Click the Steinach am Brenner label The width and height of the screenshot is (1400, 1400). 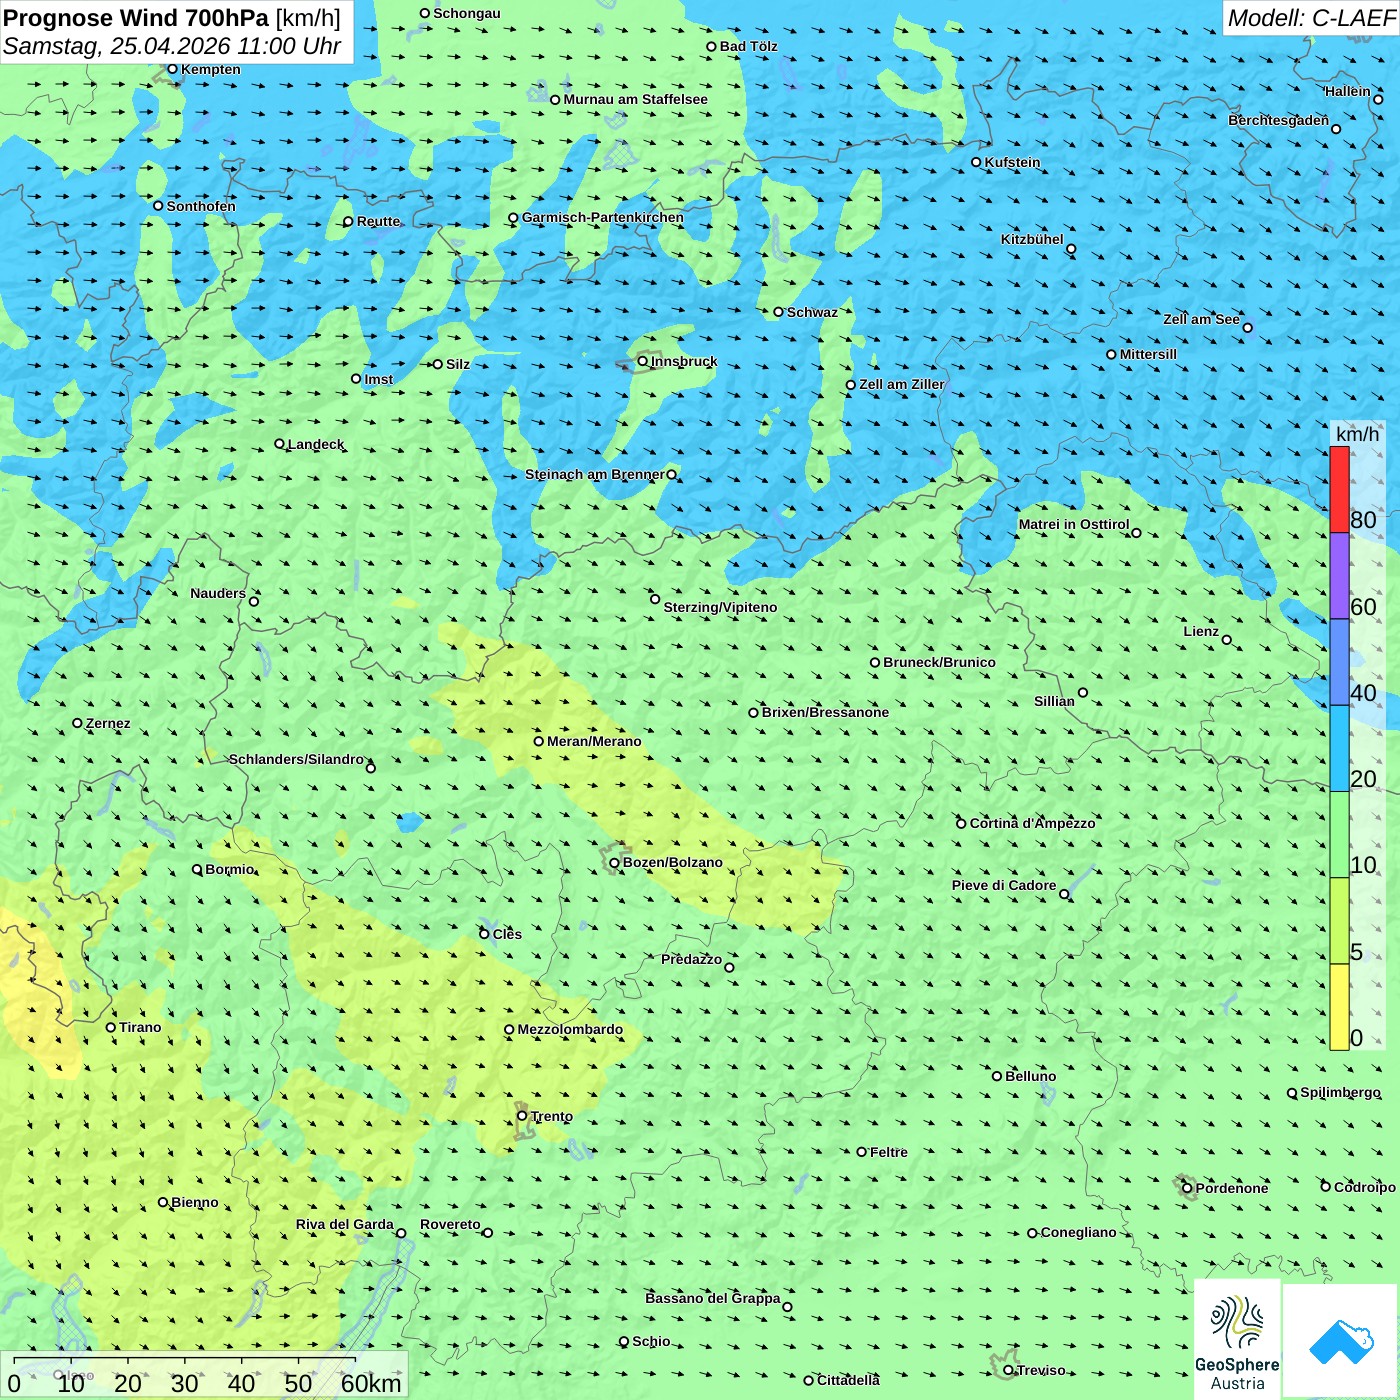(594, 474)
